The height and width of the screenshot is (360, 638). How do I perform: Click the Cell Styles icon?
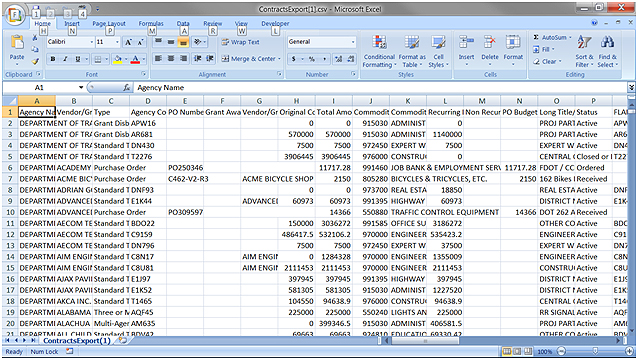pos(438,43)
